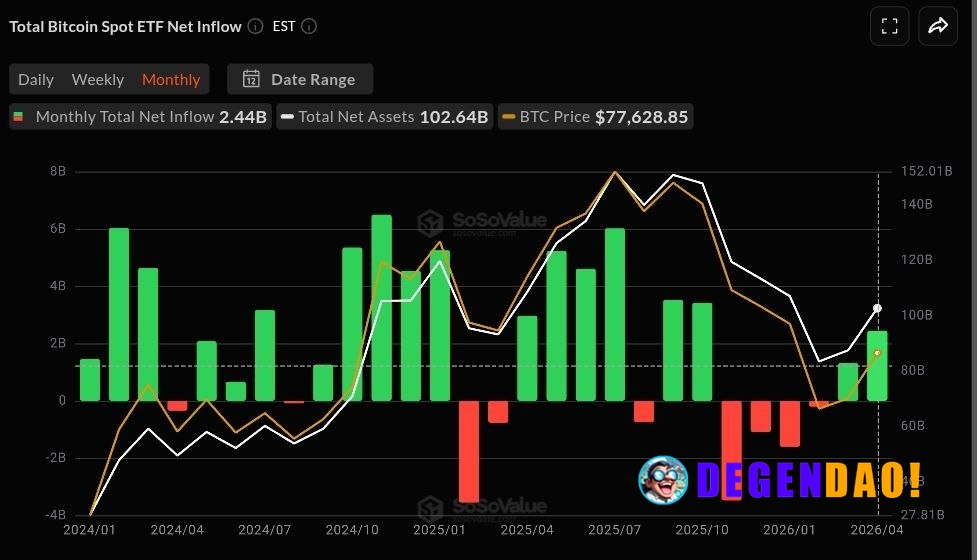Click the 2024/04 x-axis label
Screen dimensions: 977x560
(177, 530)
